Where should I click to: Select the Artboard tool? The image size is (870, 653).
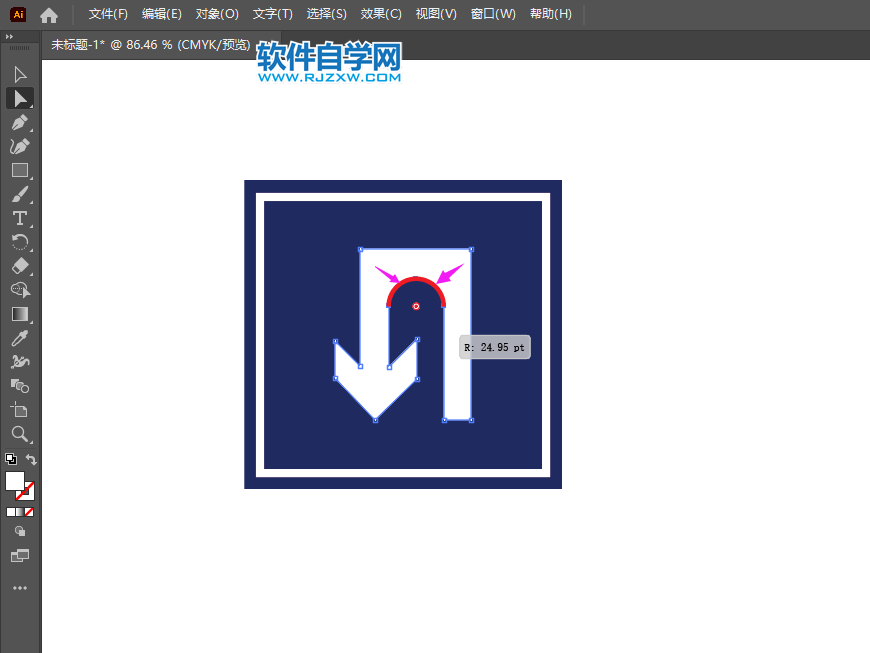click(x=20, y=409)
